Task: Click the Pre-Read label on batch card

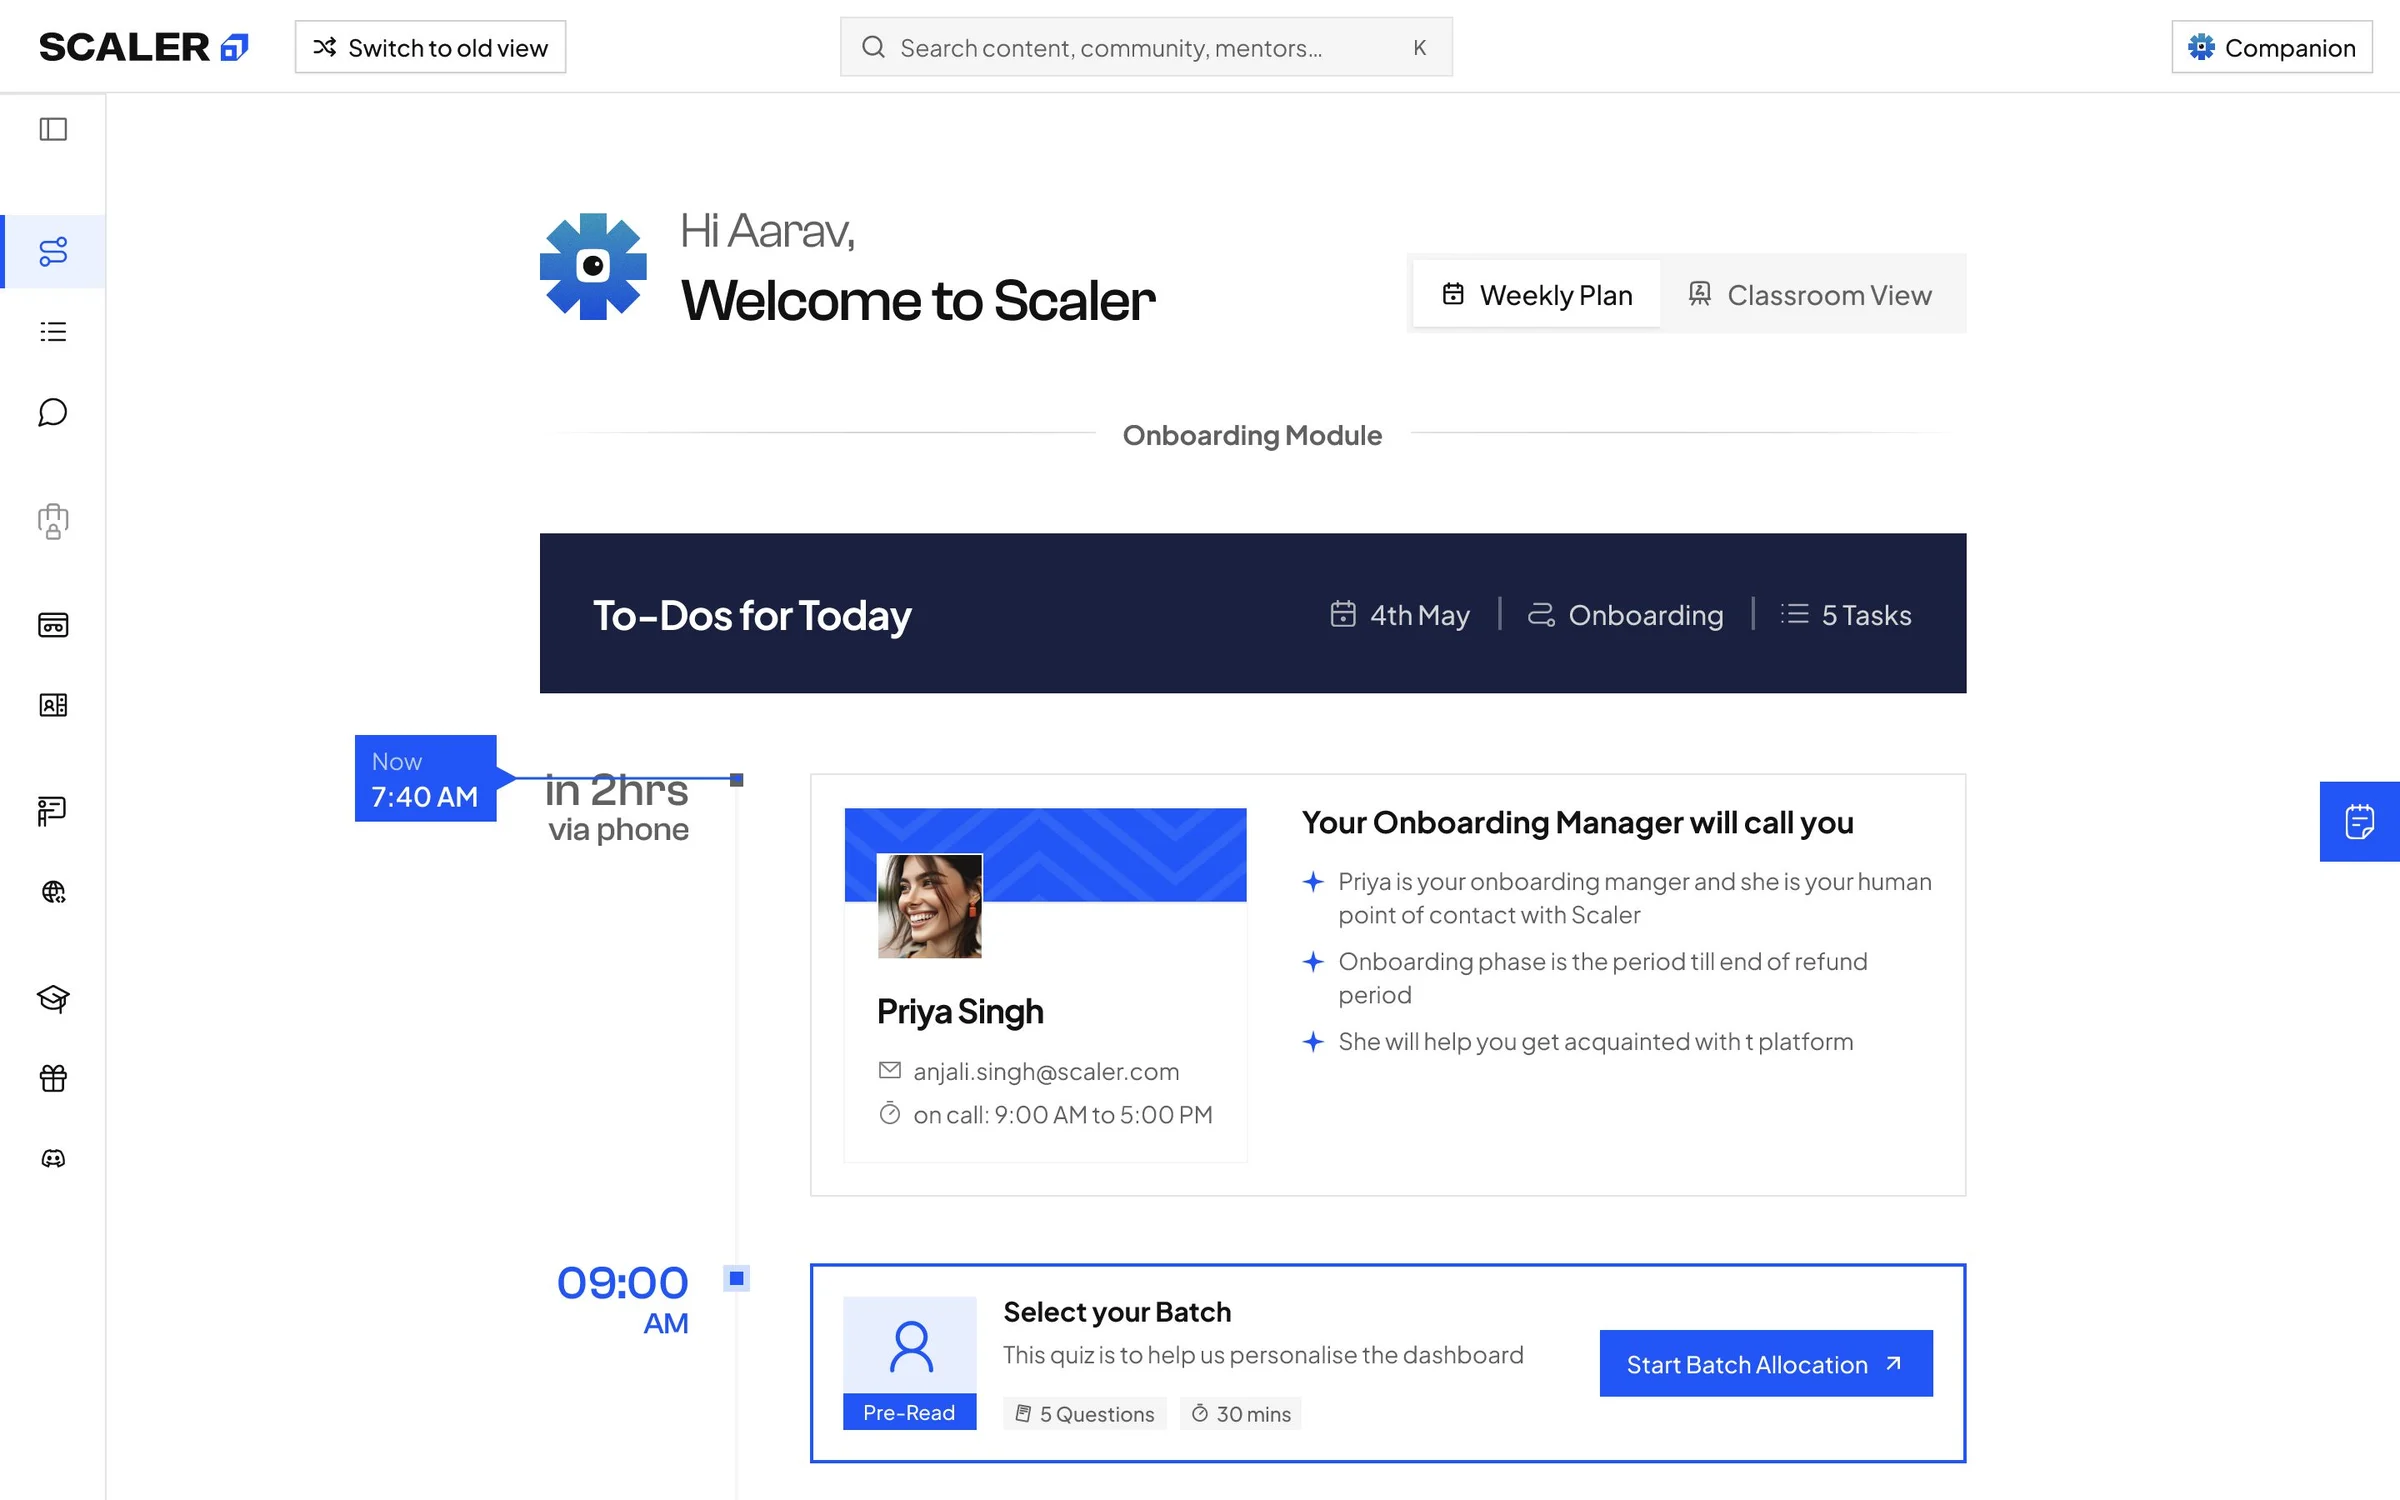Action: click(x=909, y=1412)
